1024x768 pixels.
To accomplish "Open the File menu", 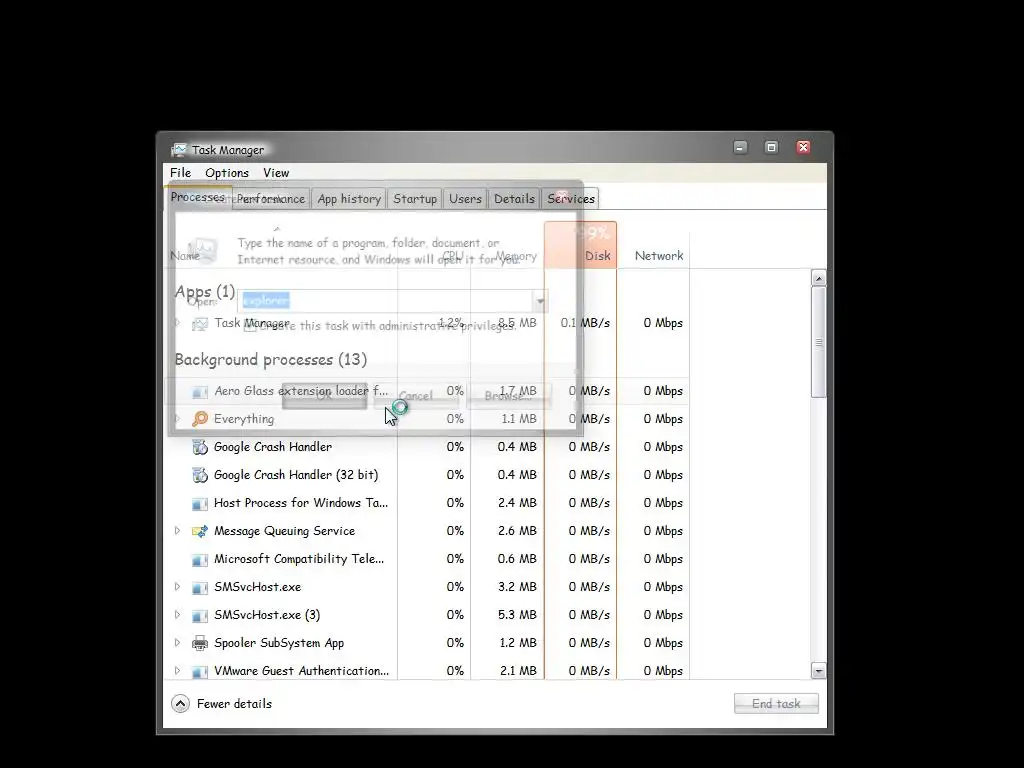I will pos(180,172).
